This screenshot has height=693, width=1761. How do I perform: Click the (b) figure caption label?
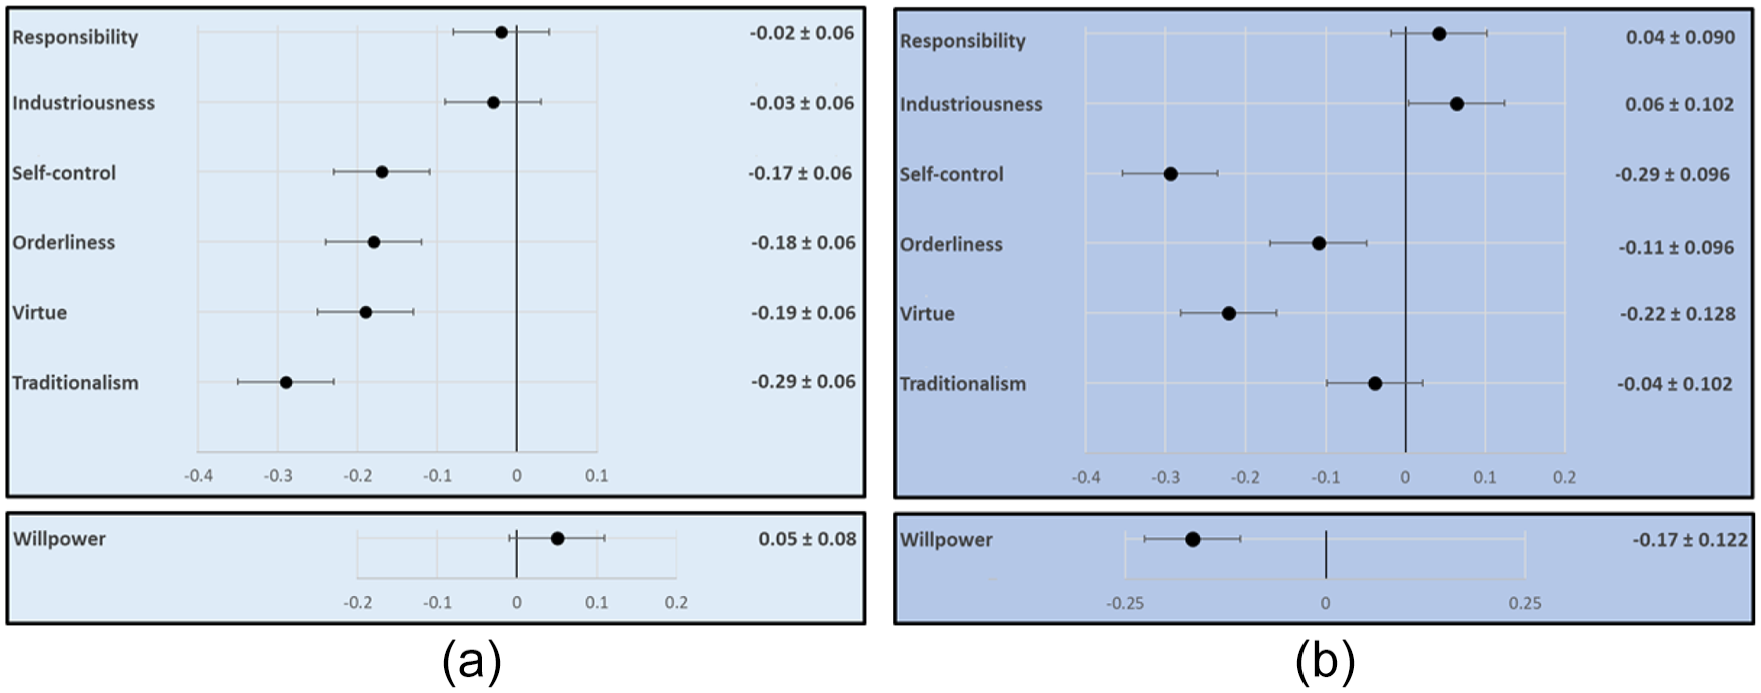pyautogui.click(x=1325, y=662)
